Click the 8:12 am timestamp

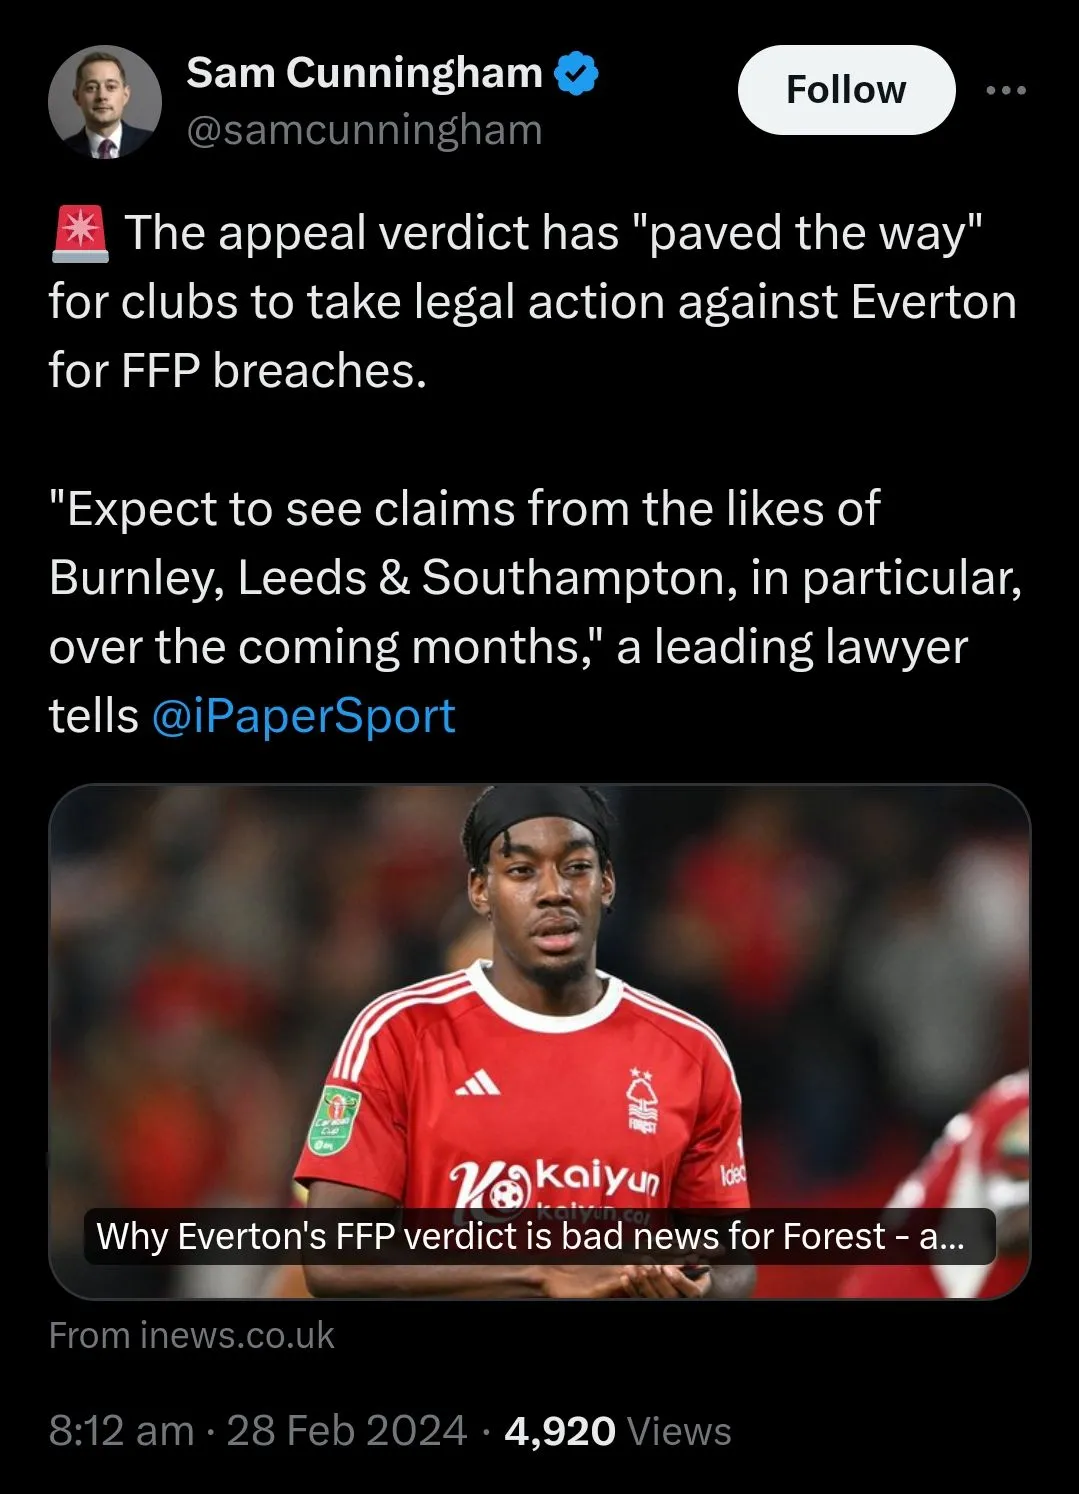pos(121,1431)
